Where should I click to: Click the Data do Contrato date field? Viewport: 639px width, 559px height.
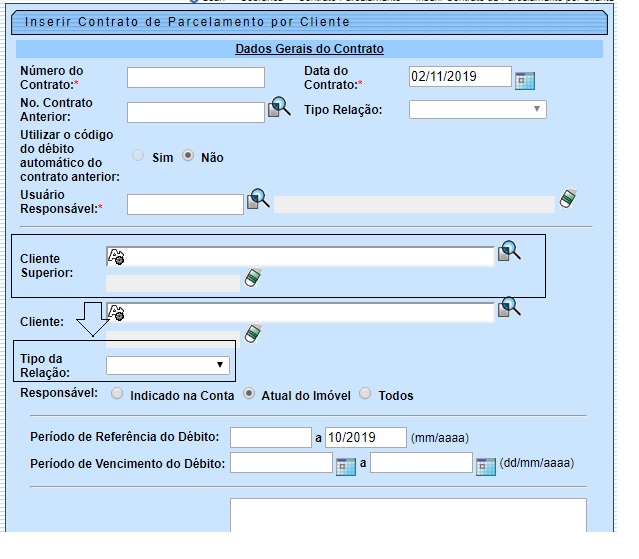[x=459, y=78]
